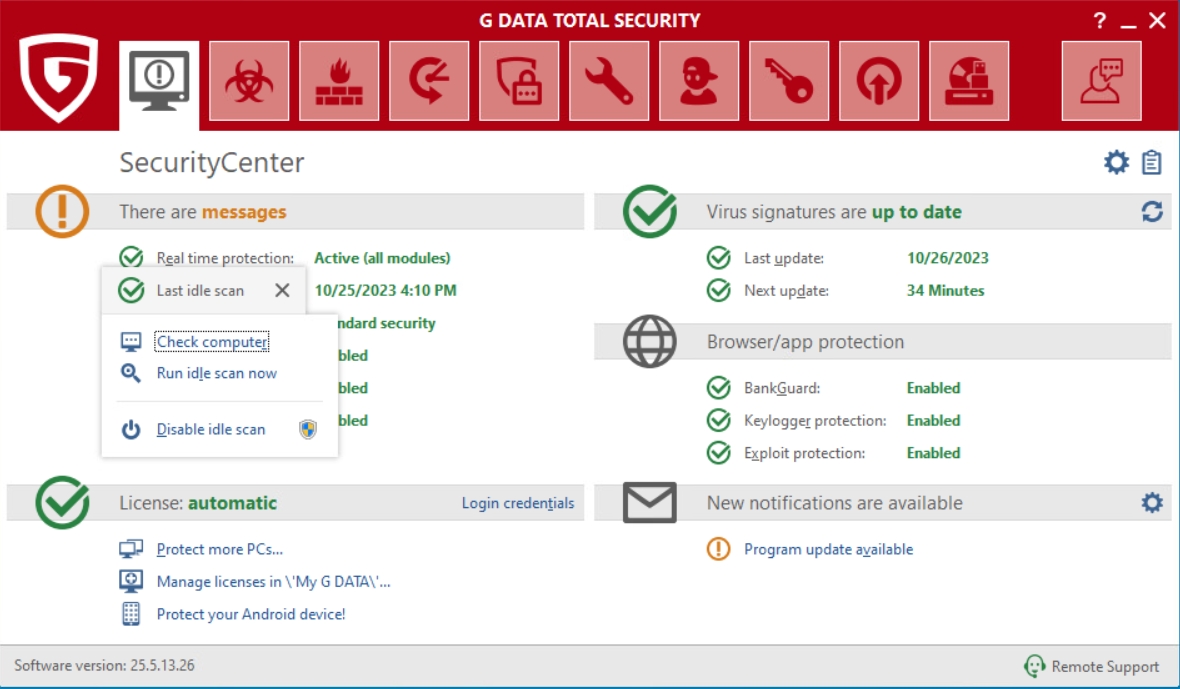Viewport: 1180px width, 689px height.
Task: Open the Encryption key tab
Action: click(789, 81)
